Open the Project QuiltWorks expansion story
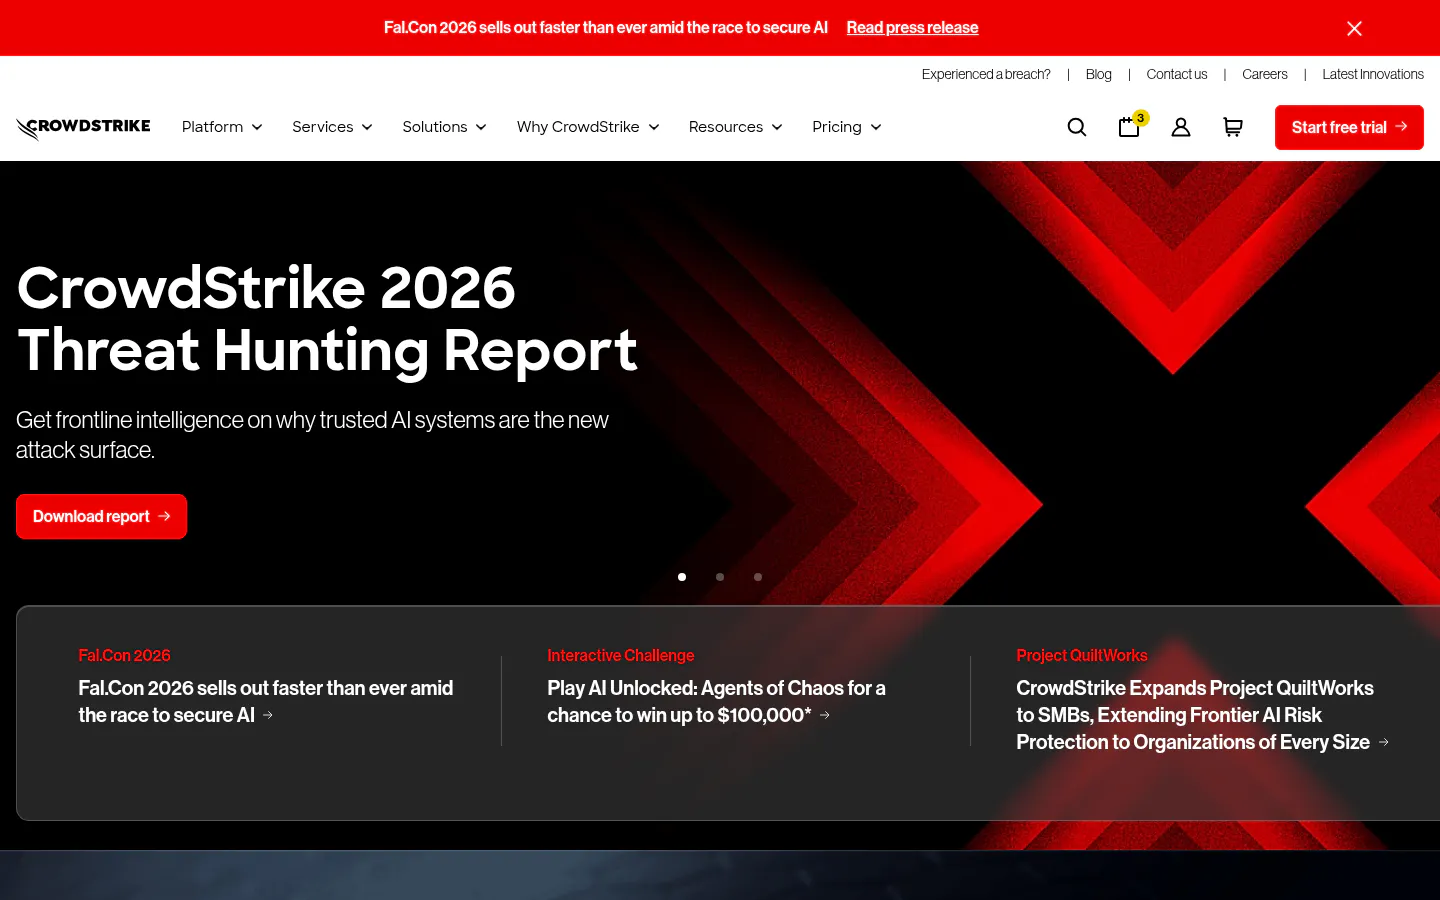Screen dimensions: 1440x900 click(1203, 715)
